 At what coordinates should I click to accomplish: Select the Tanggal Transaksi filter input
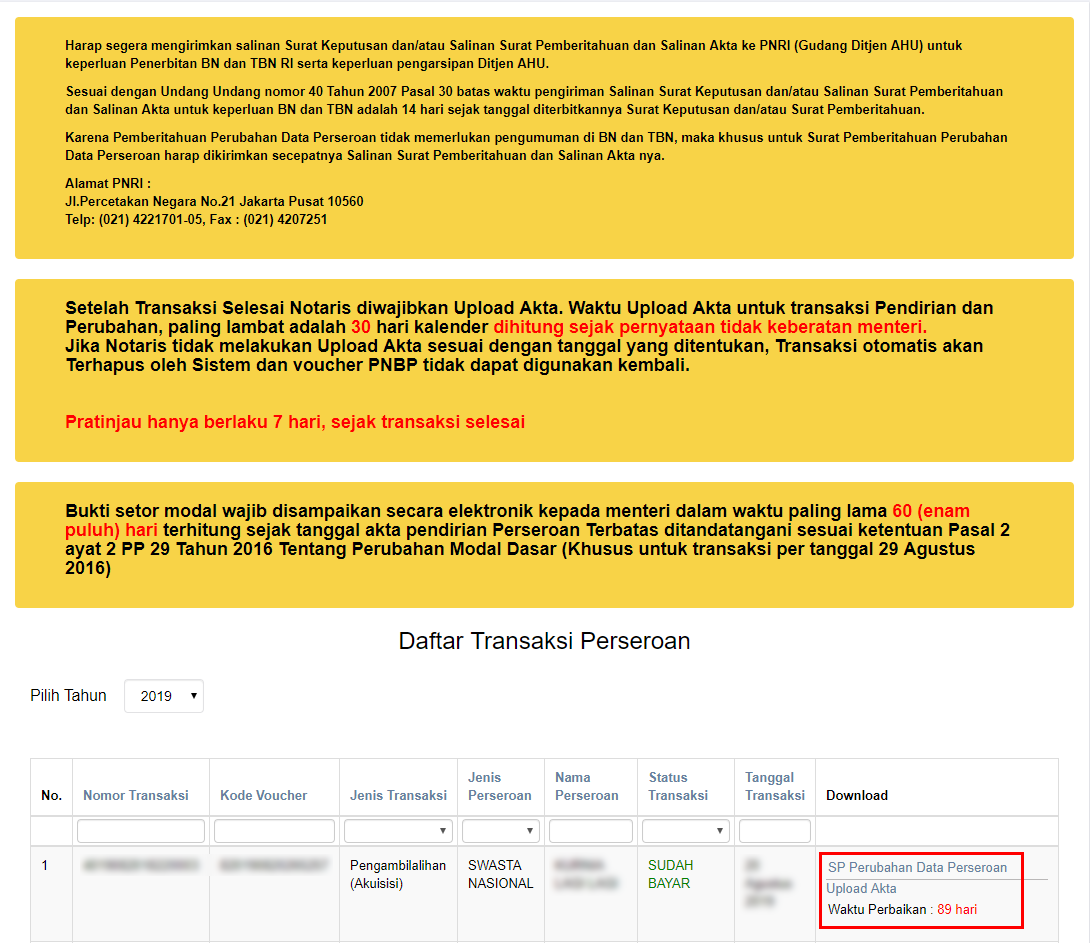tap(774, 831)
